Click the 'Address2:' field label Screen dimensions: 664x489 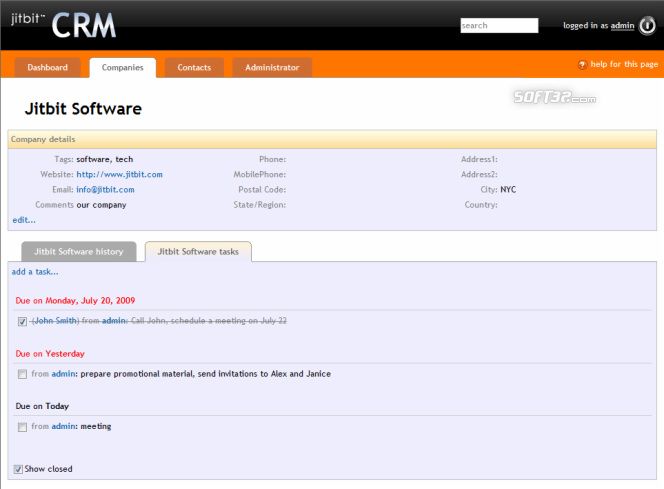(479, 174)
